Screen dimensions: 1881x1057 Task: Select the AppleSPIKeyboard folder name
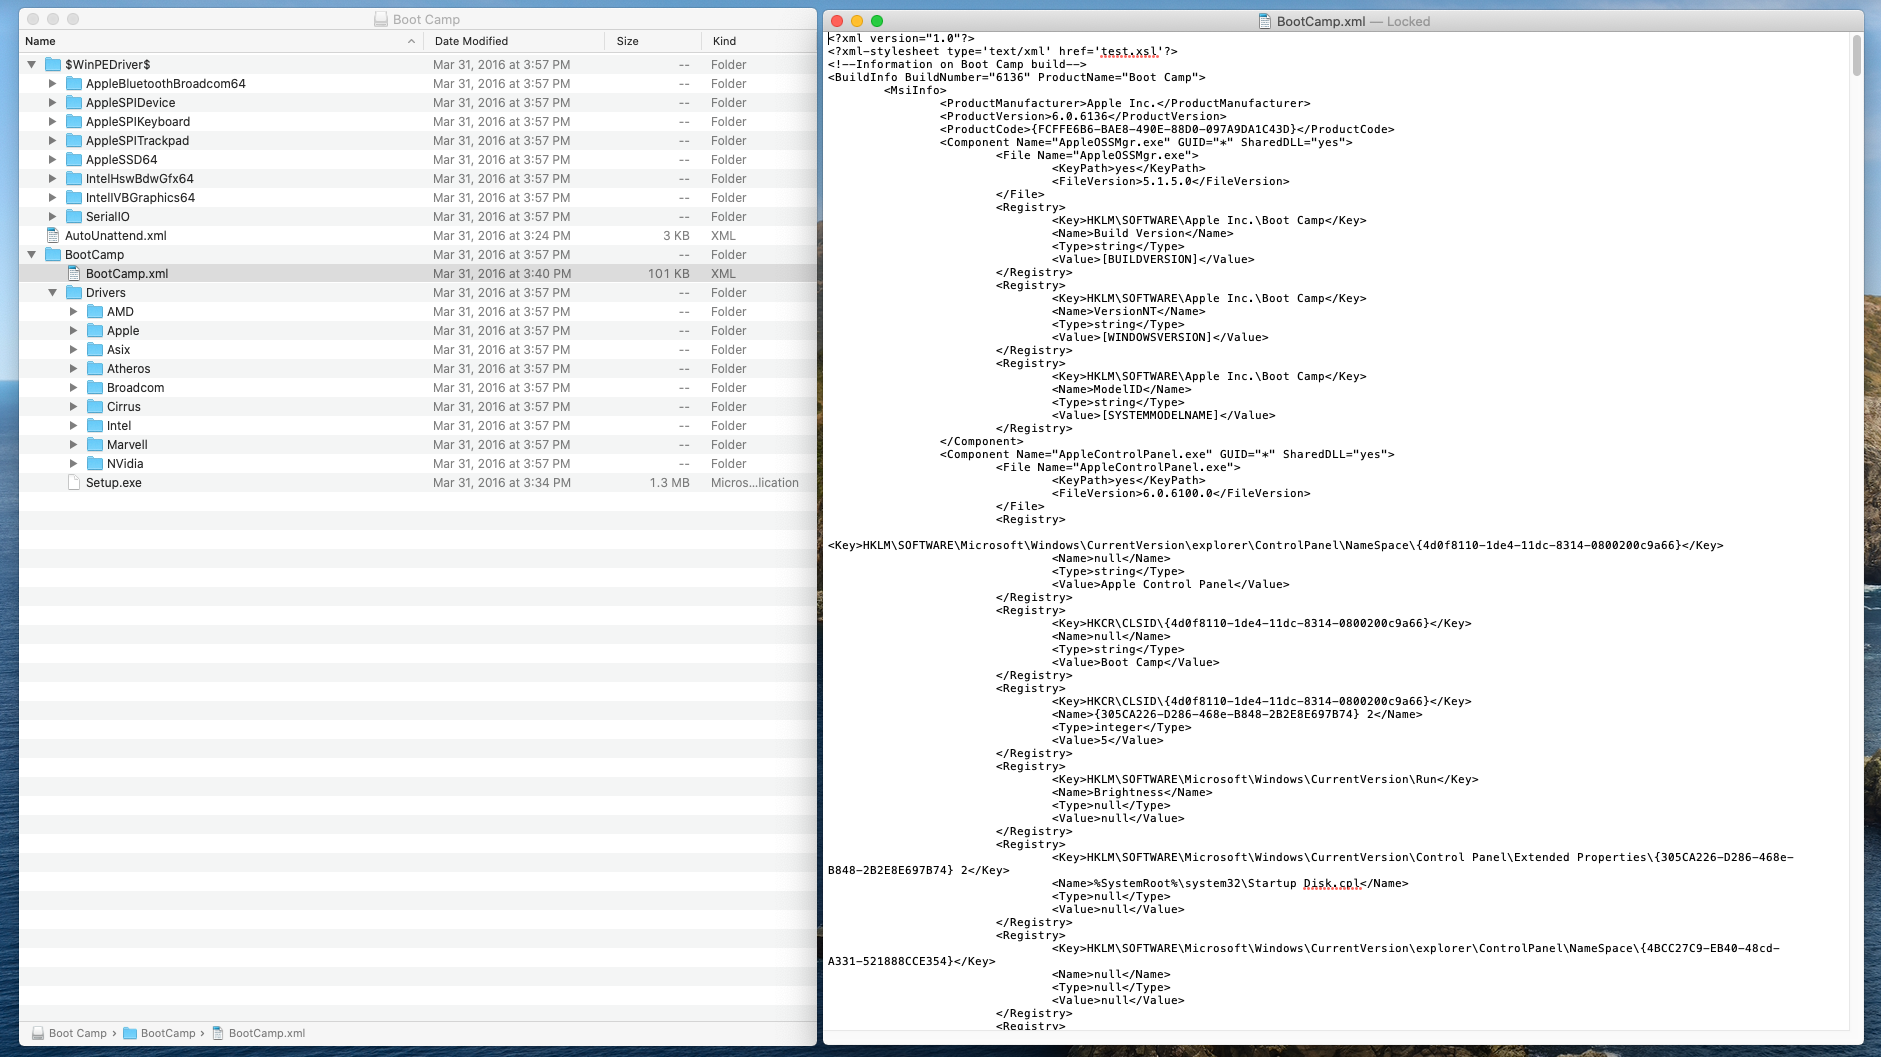138,122
